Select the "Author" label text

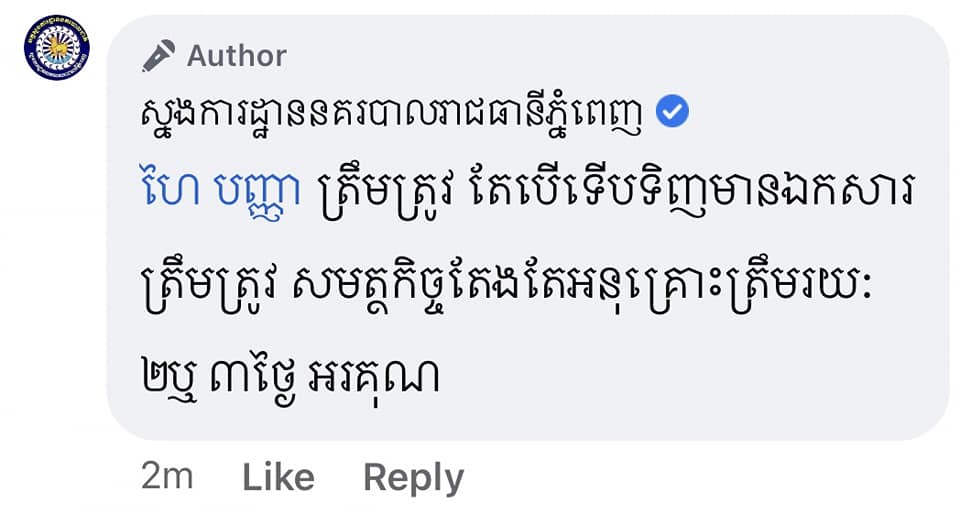[x=237, y=56]
